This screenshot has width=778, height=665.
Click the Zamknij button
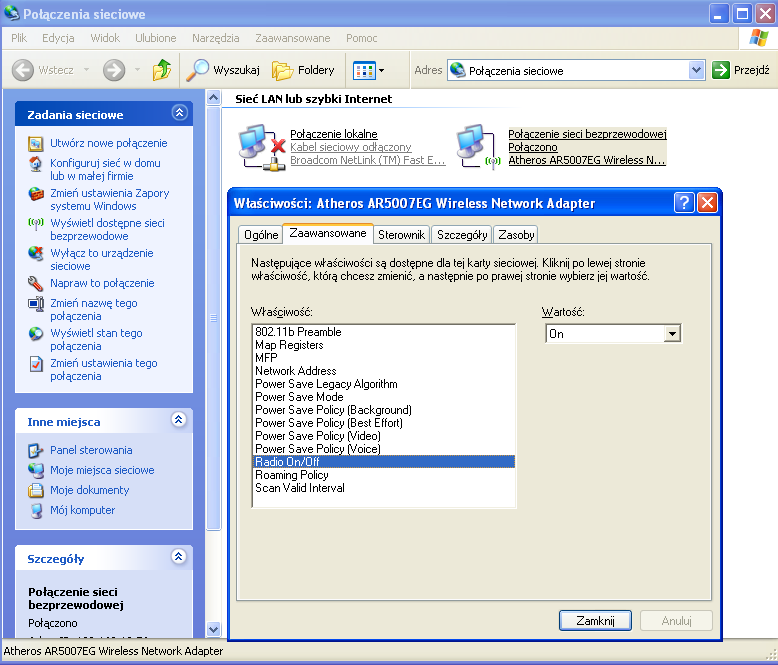(x=595, y=620)
